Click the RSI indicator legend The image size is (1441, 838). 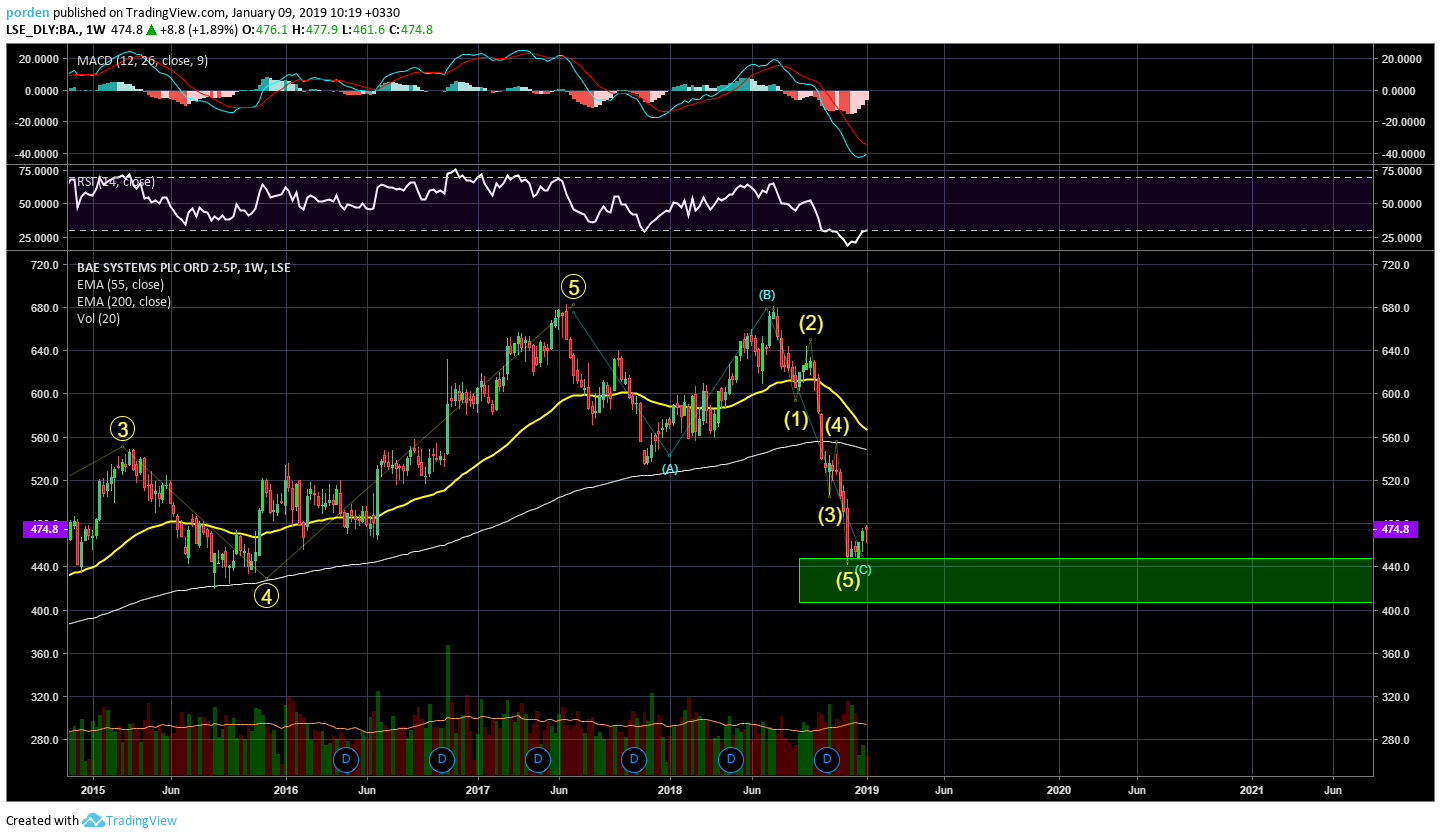click(x=116, y=182)
